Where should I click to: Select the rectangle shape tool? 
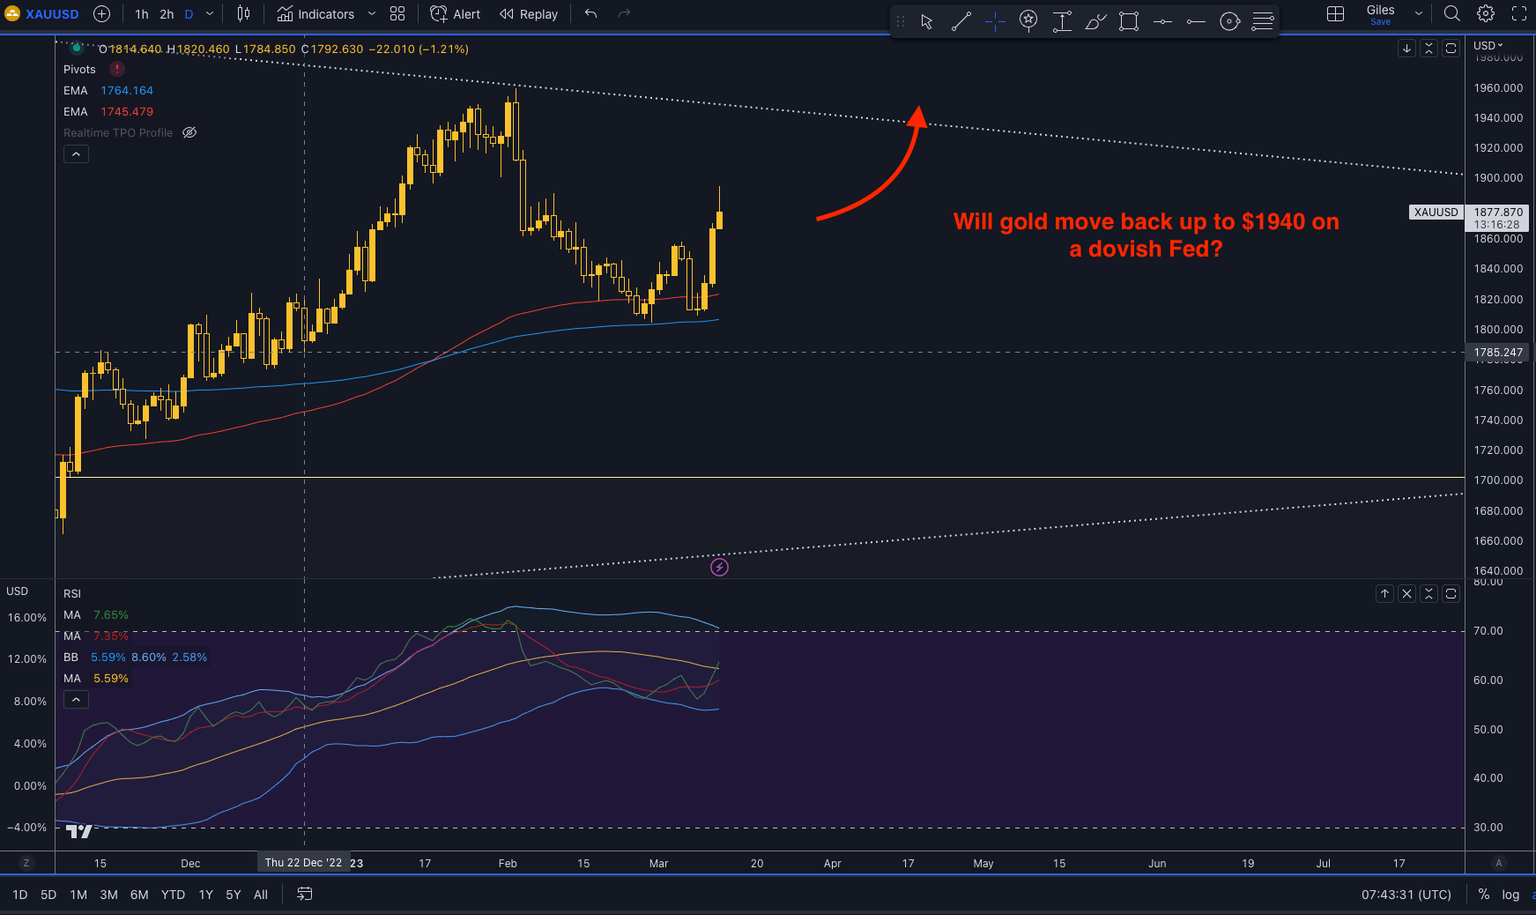tap(1129, 21)
